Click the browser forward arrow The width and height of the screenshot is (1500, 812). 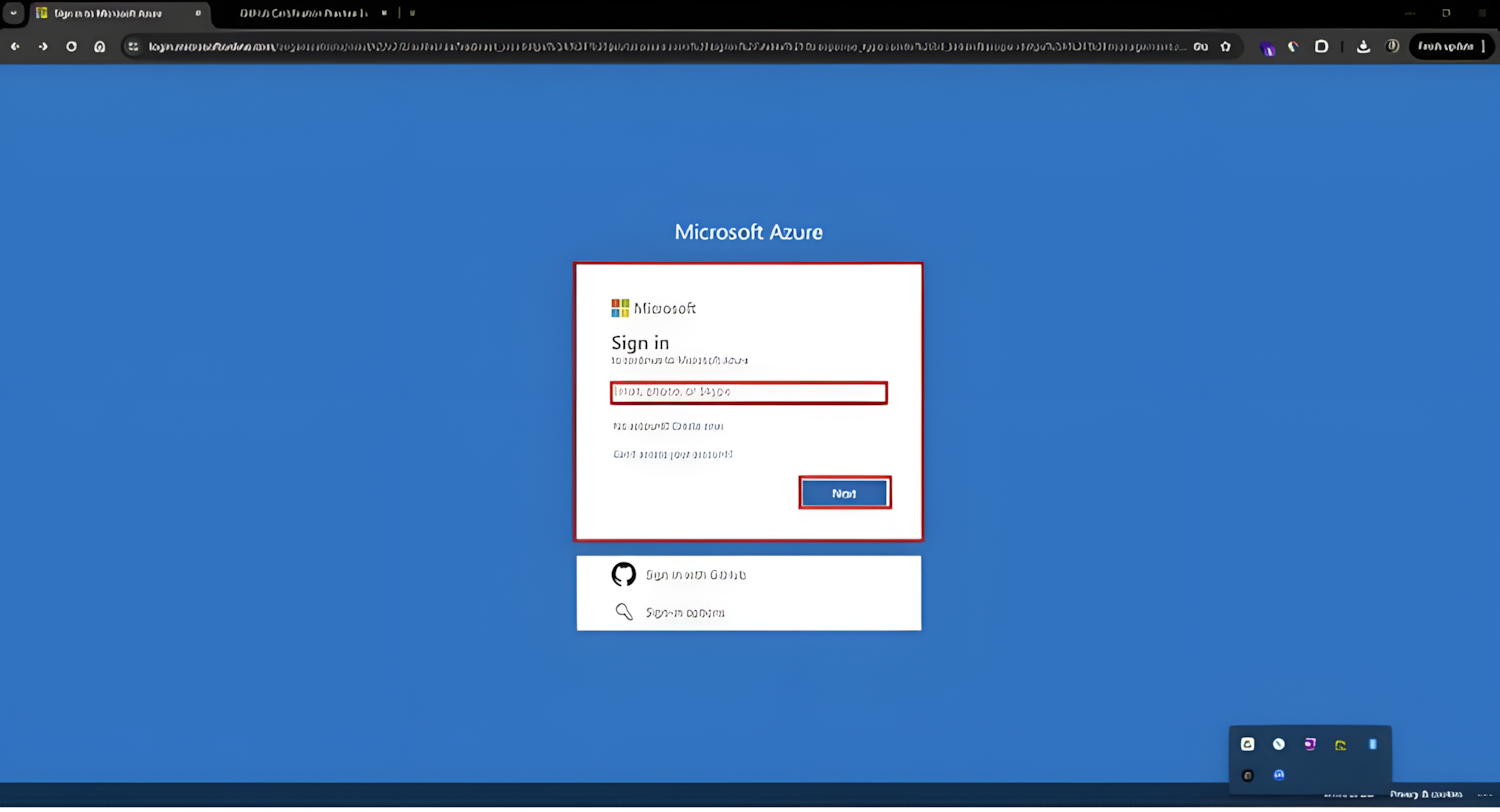[x=43, y=46]
